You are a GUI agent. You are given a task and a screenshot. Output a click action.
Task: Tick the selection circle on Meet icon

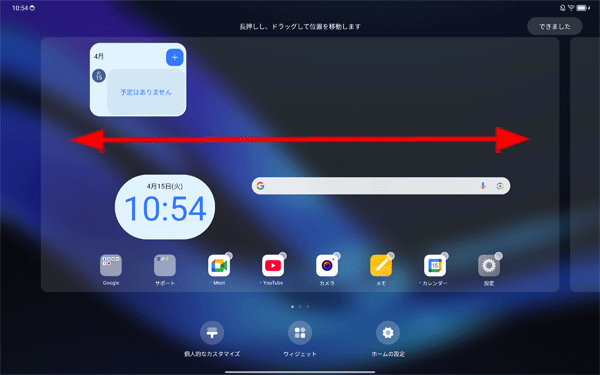click(229, 256)
